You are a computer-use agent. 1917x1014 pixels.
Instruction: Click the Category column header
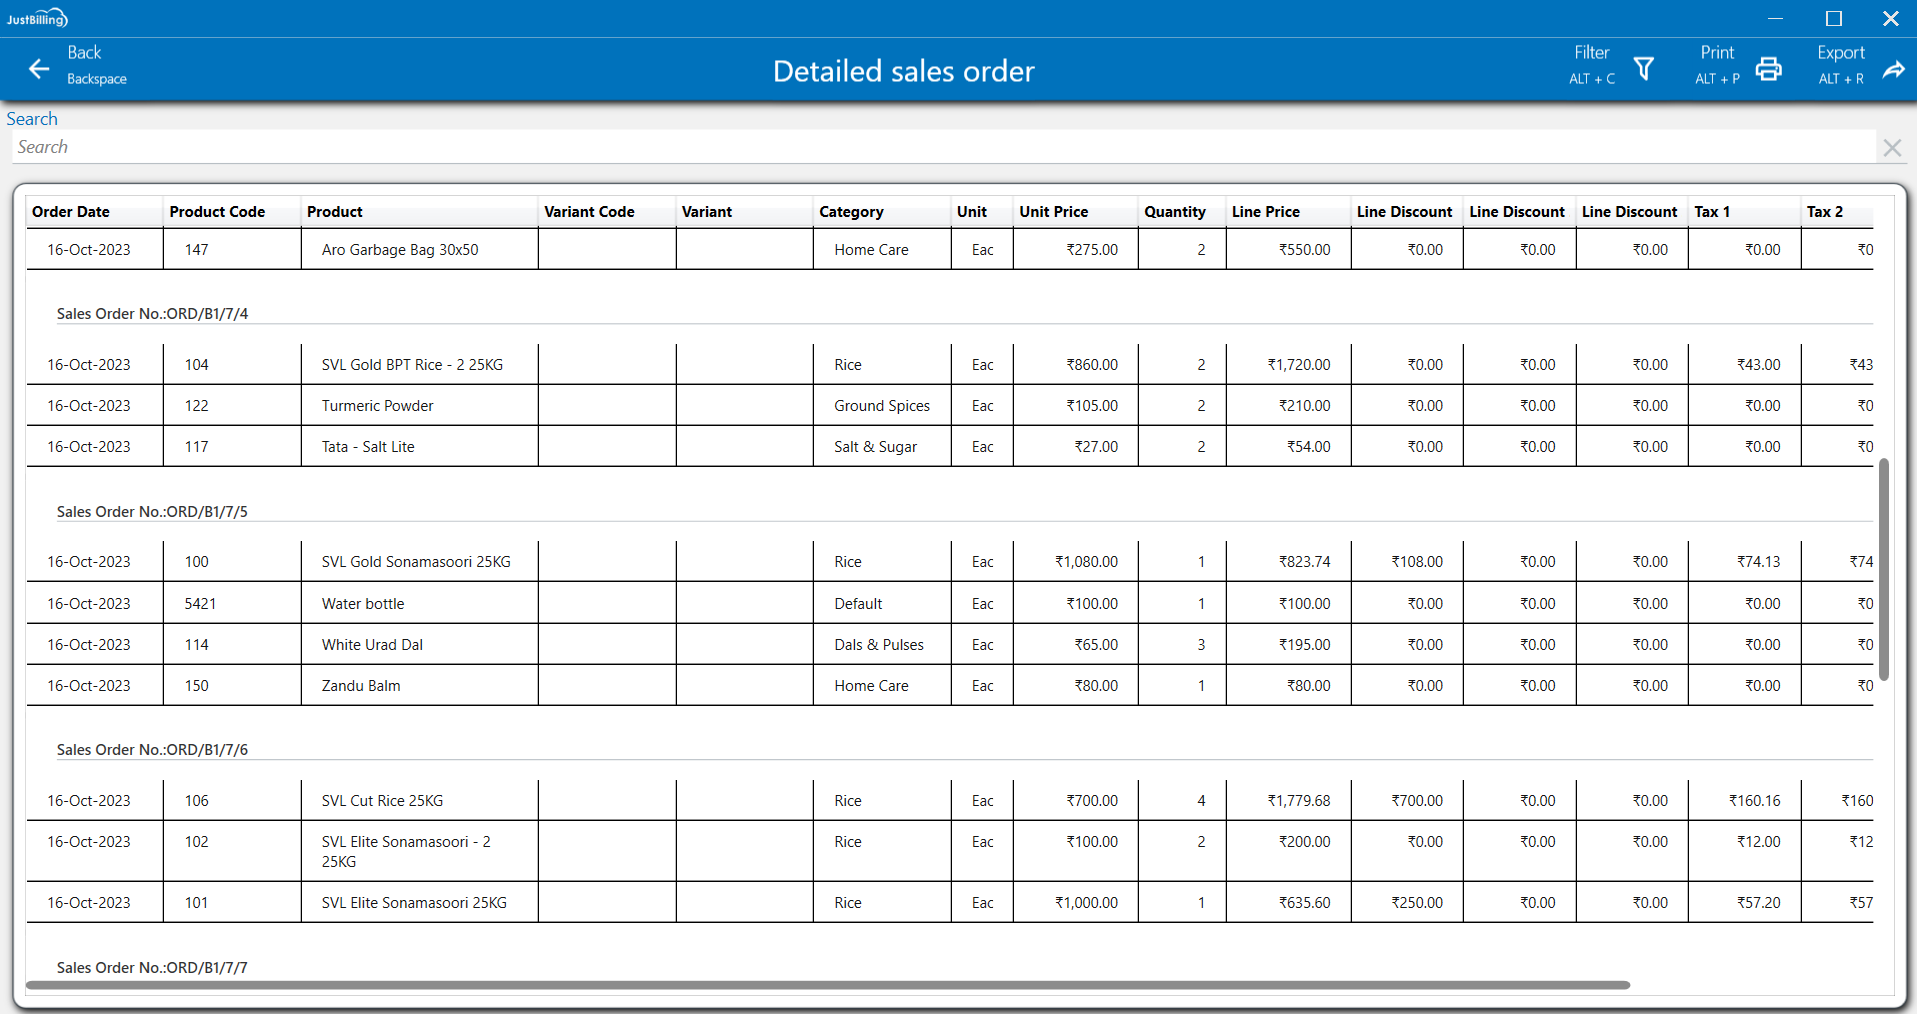(851, 212)
